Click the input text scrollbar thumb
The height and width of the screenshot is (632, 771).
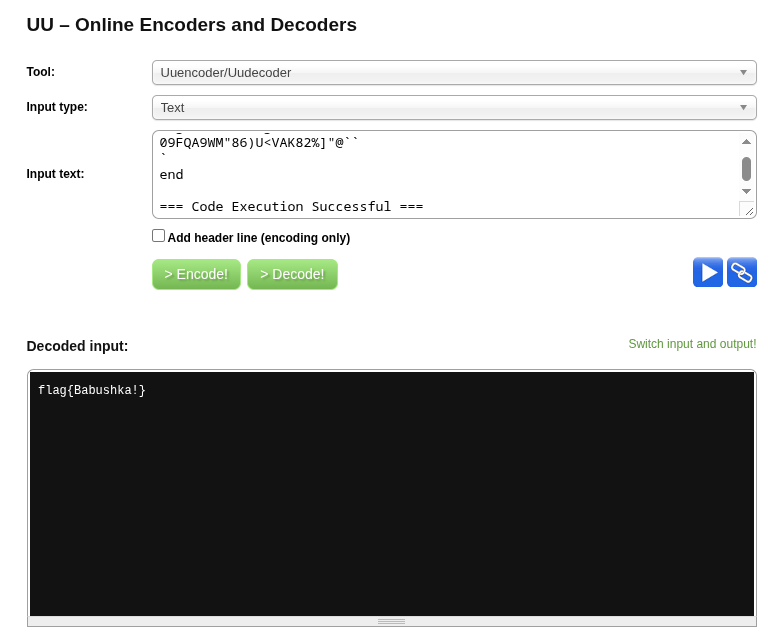tap(746, 168)
